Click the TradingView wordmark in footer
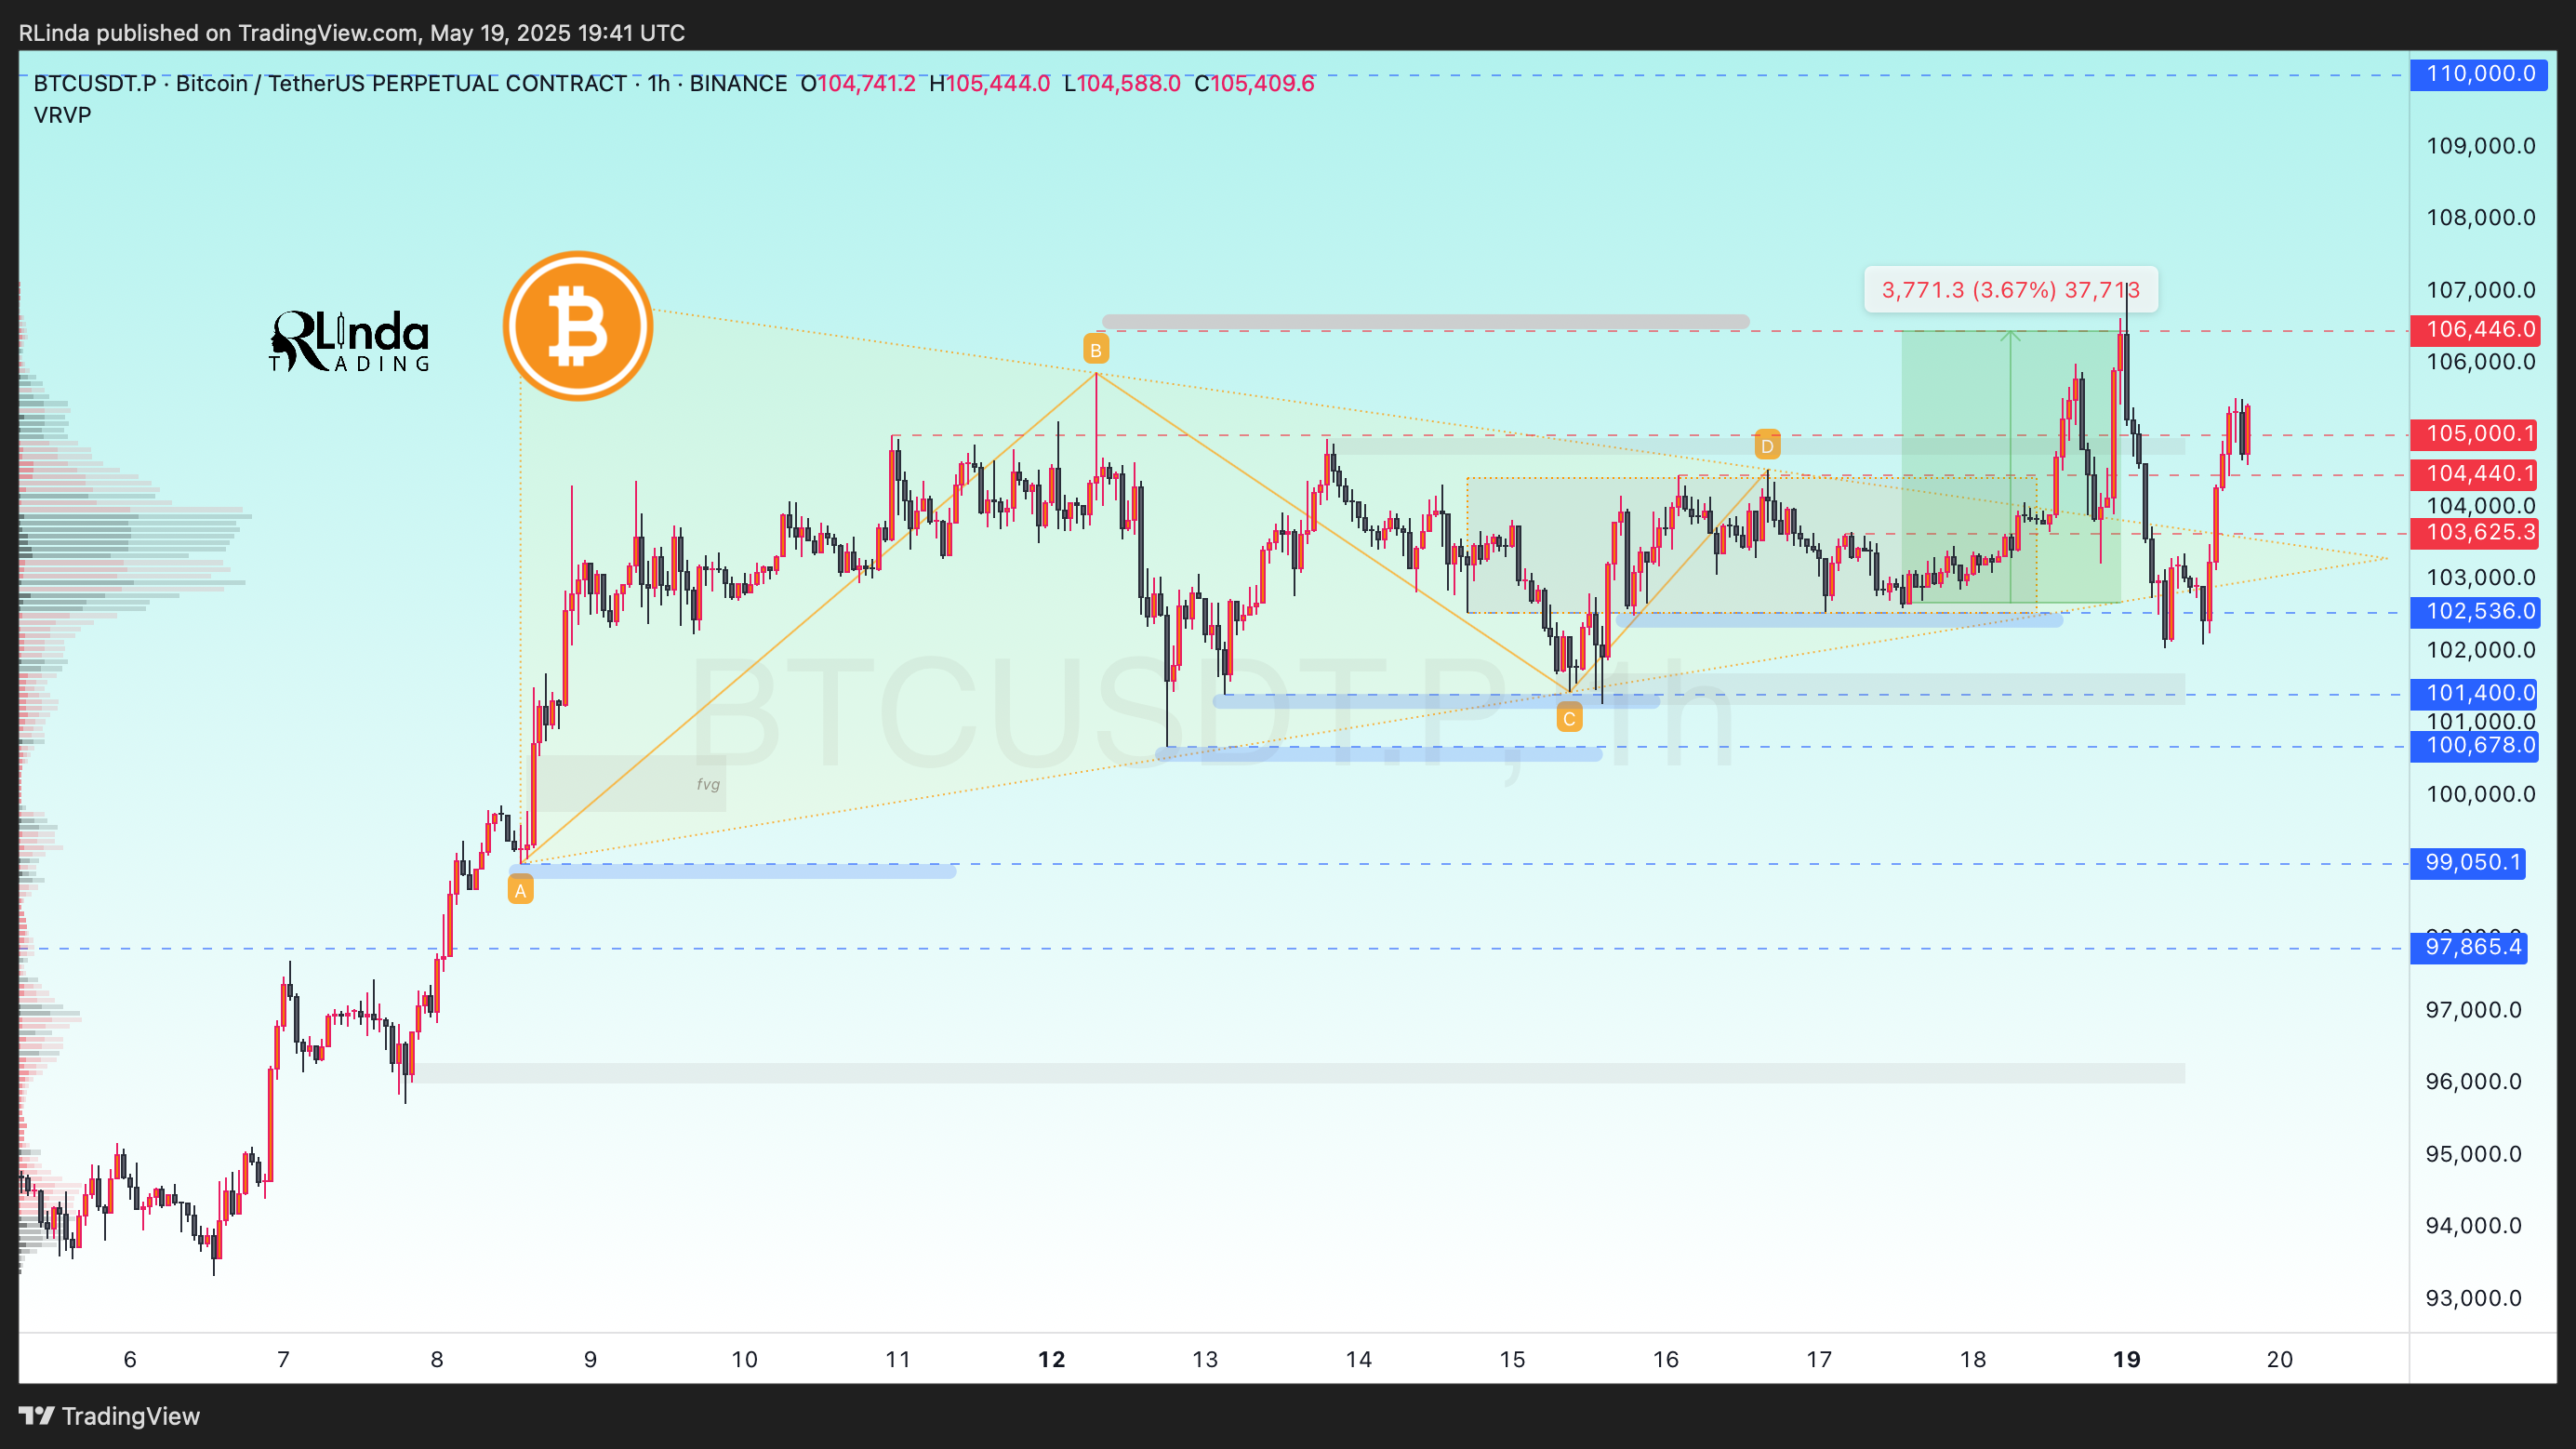The image size is (2576, 1449). tap(131, 1416)
